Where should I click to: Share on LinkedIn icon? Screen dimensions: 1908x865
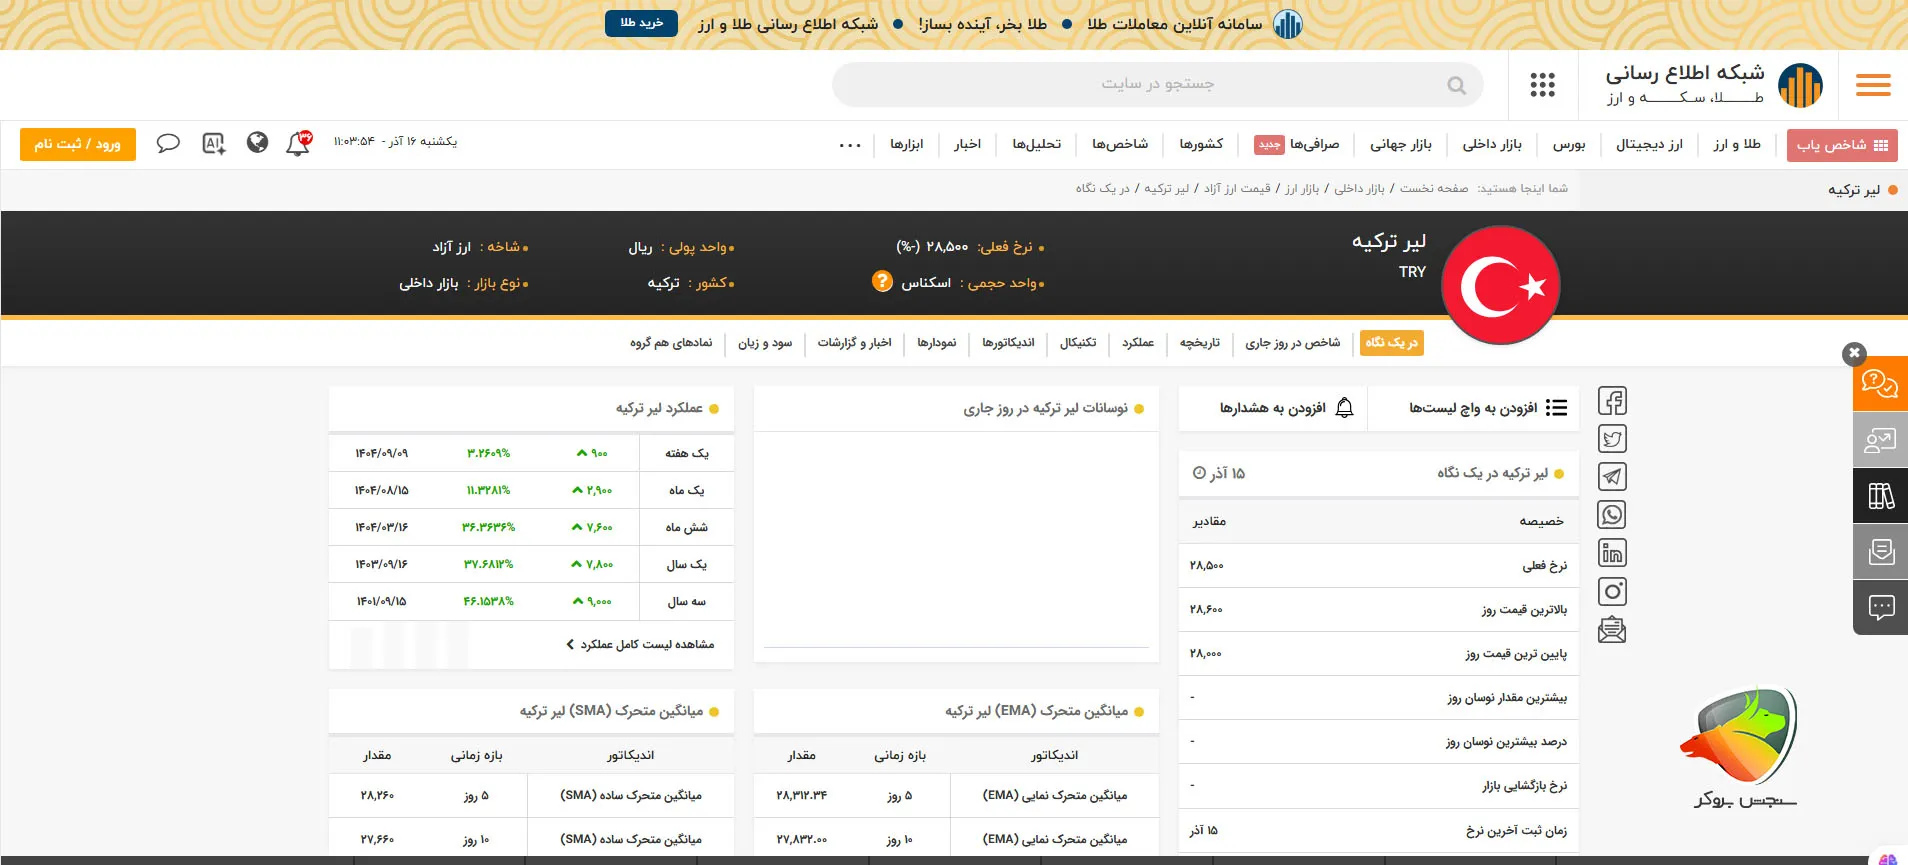pos(1612,553)
